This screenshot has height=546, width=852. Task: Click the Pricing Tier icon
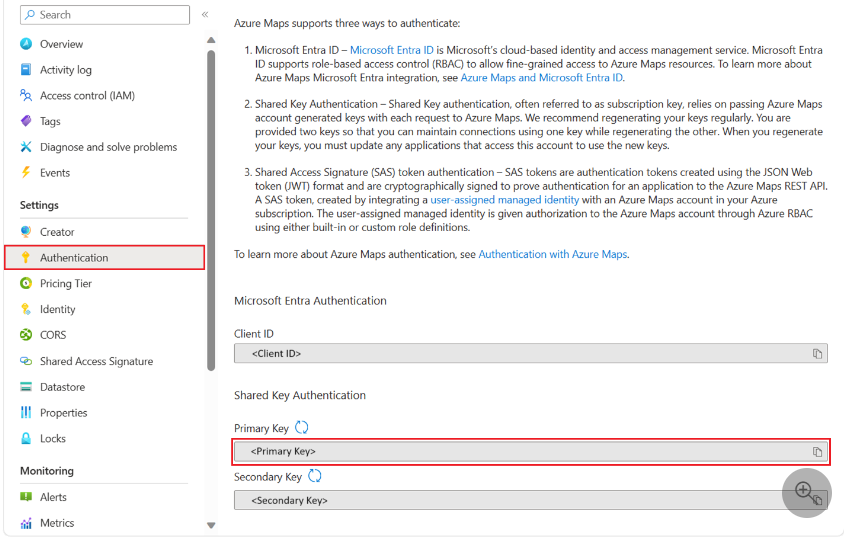(x=26, y=283)
